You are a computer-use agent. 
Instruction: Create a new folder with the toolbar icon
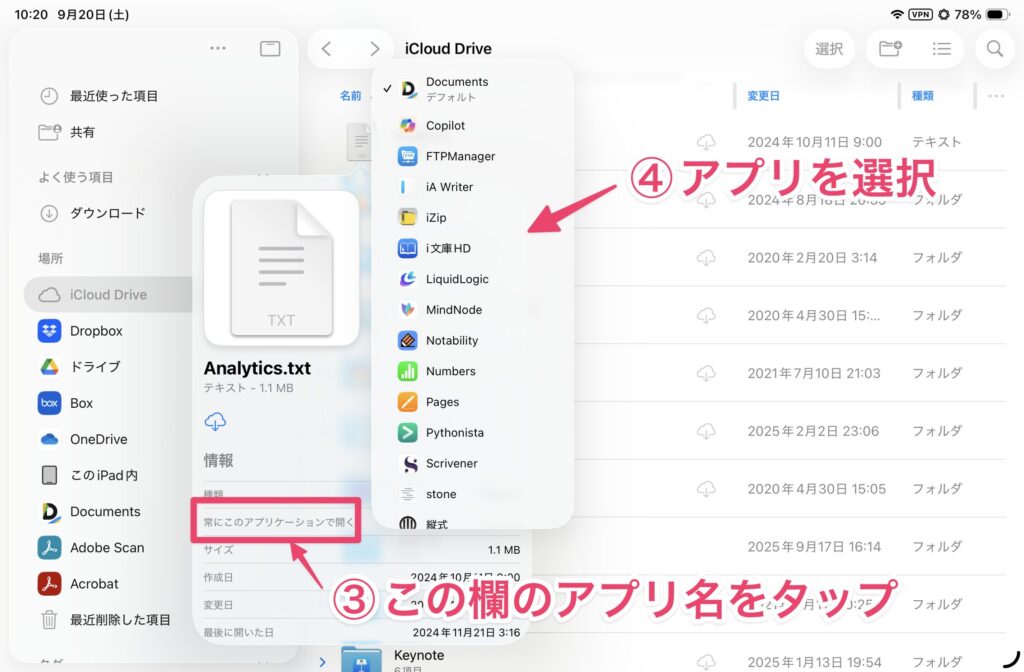coord(890,48)
